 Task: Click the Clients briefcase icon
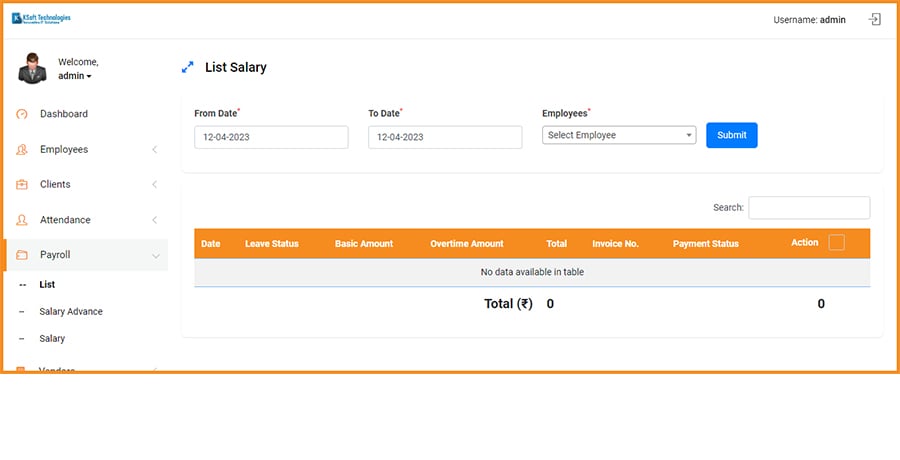pyautogui.click(x=22, y=185)
